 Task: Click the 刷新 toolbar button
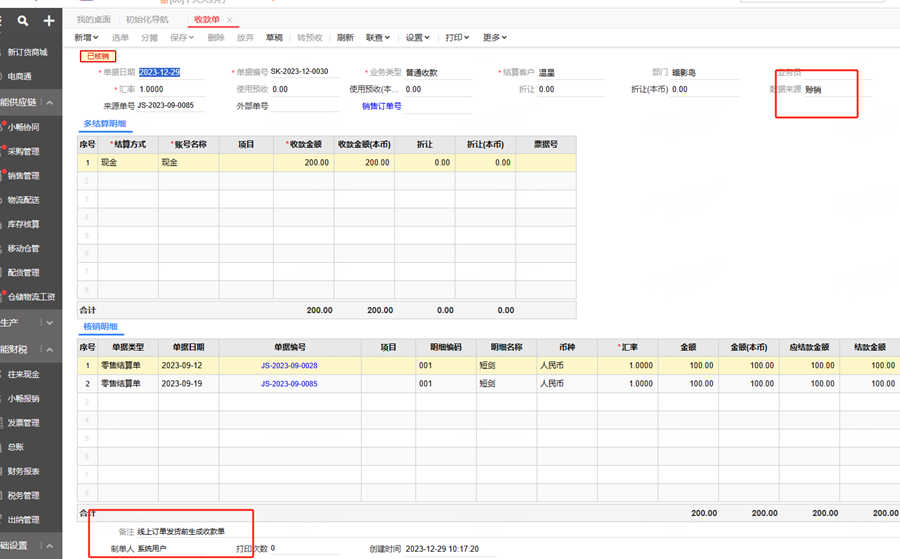[345, 38]
